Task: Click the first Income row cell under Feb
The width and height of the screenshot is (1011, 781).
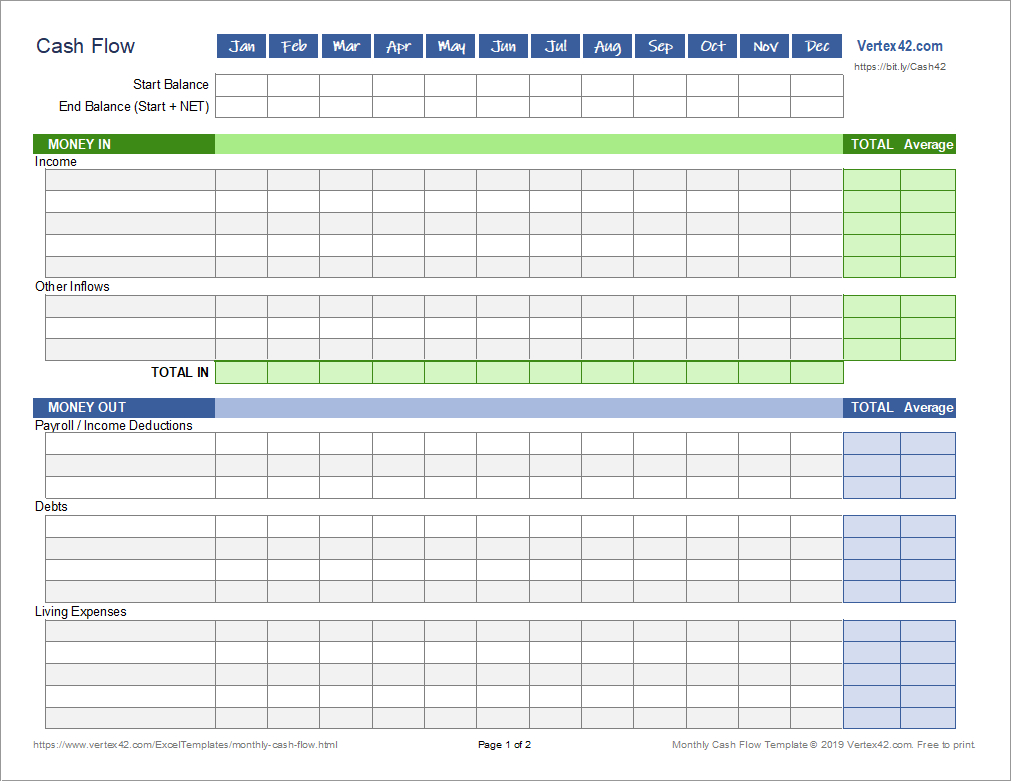Action: point(293,179)
